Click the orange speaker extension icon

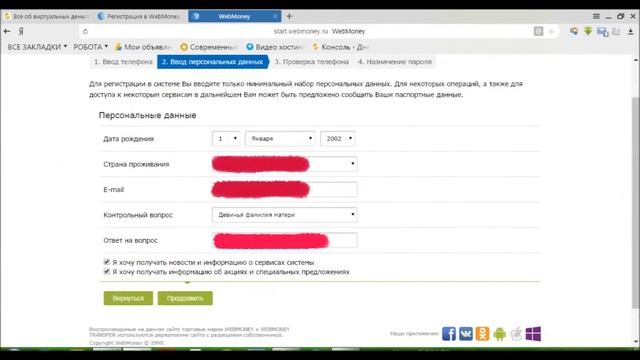[574, 31]
